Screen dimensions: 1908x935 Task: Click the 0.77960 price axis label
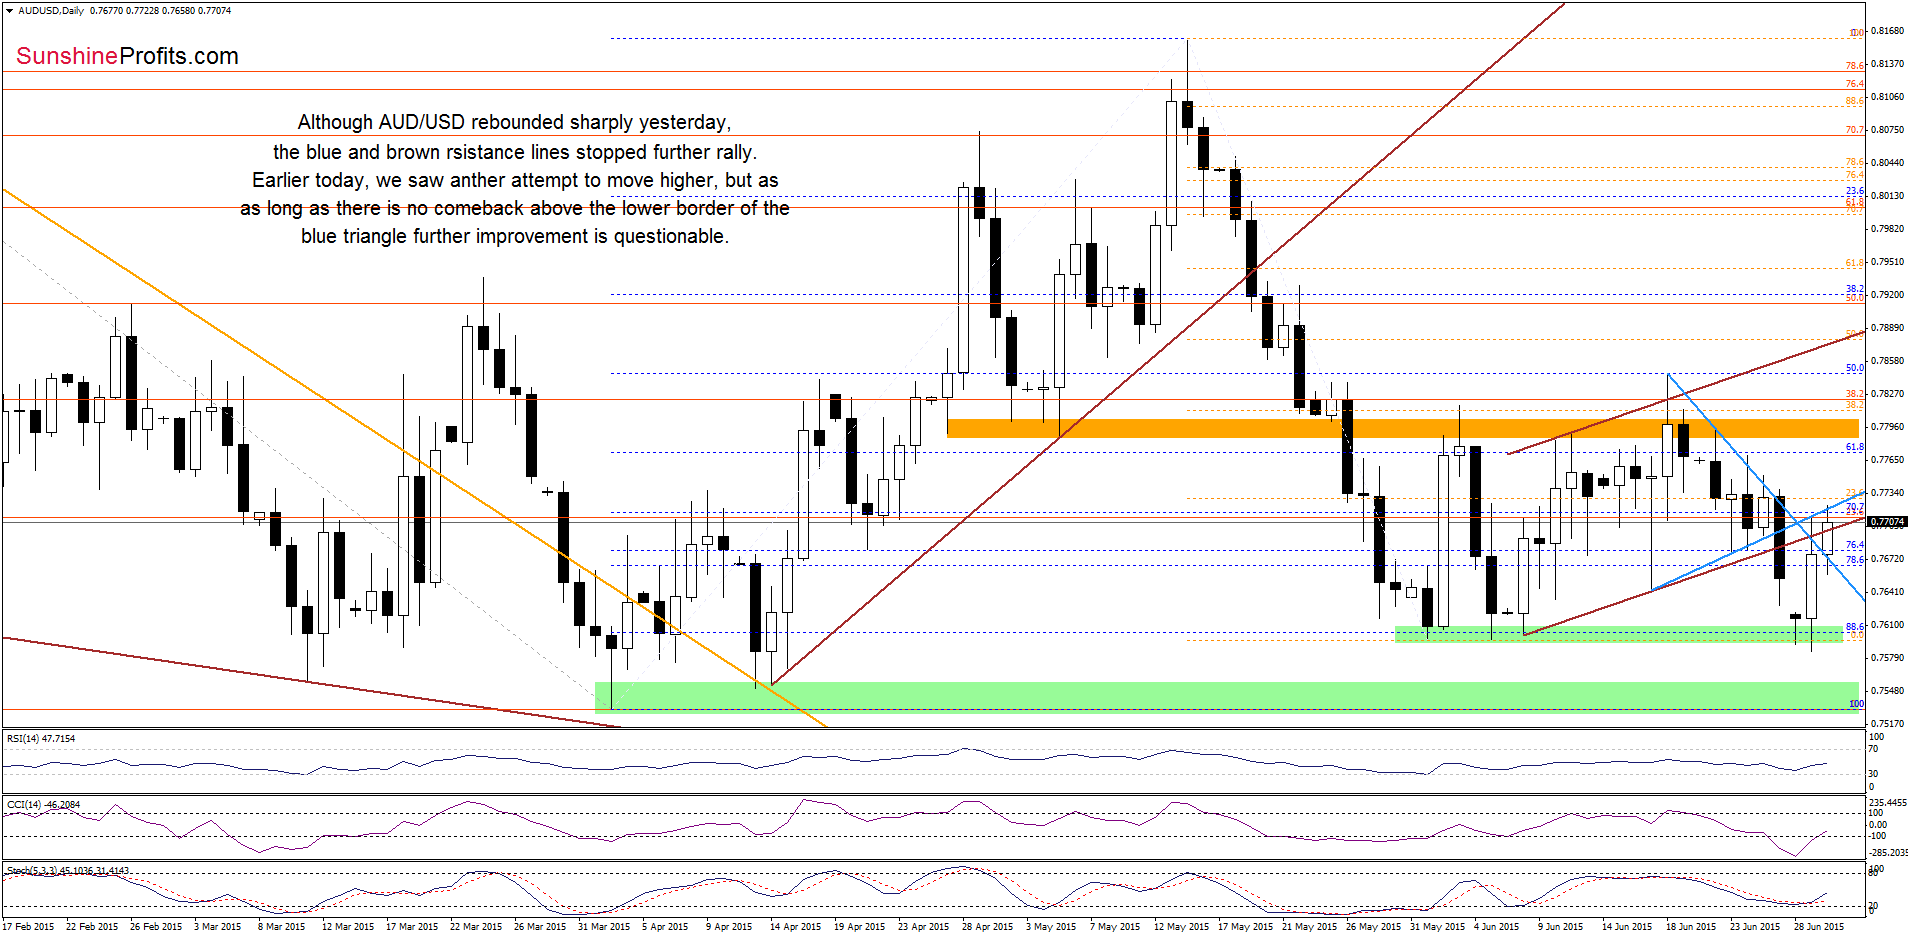pyautogui.click(x=1887, y=426)
